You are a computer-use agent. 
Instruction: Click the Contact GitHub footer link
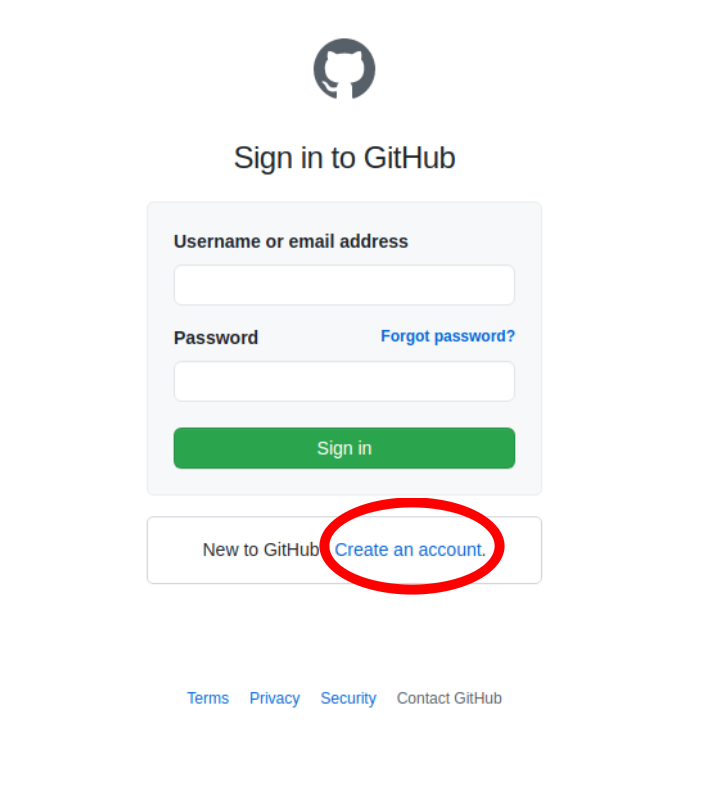point(449,698)
